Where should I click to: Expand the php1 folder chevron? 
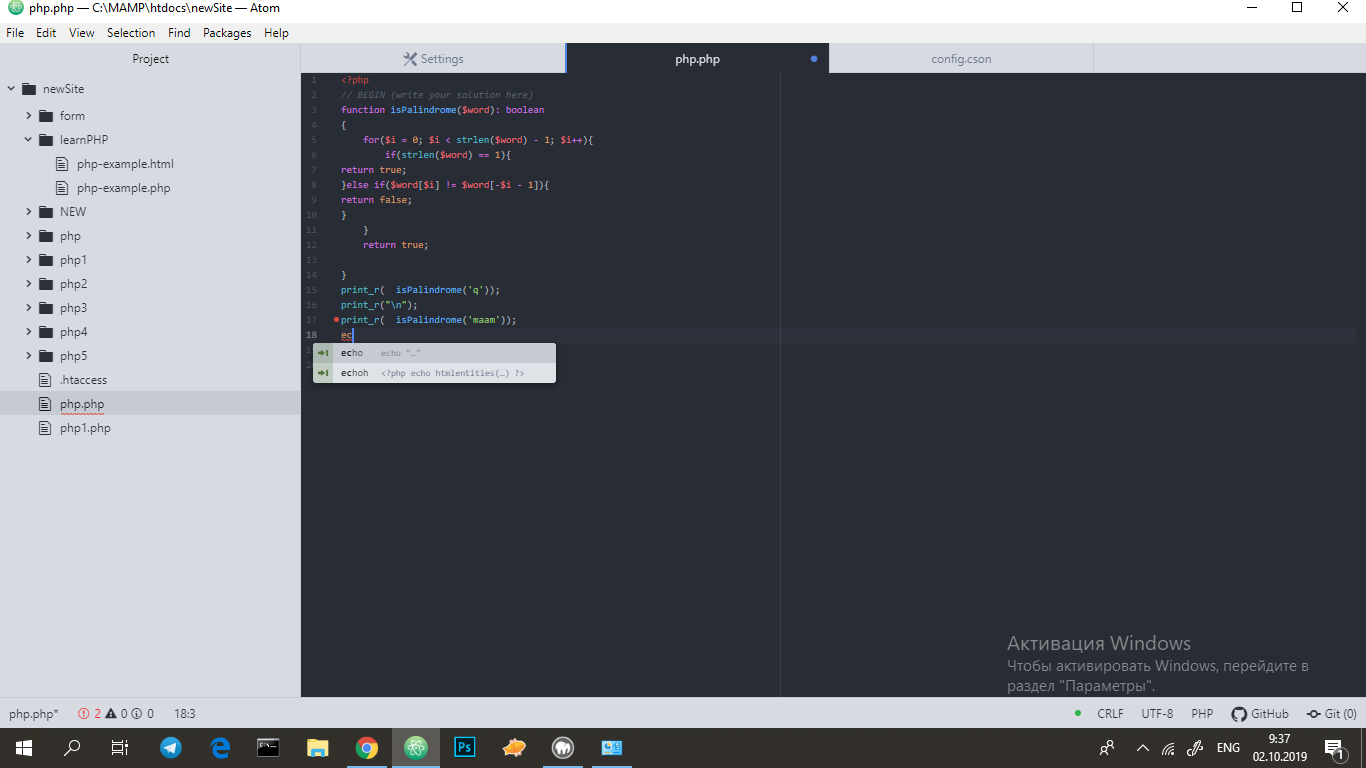(29, 260)
